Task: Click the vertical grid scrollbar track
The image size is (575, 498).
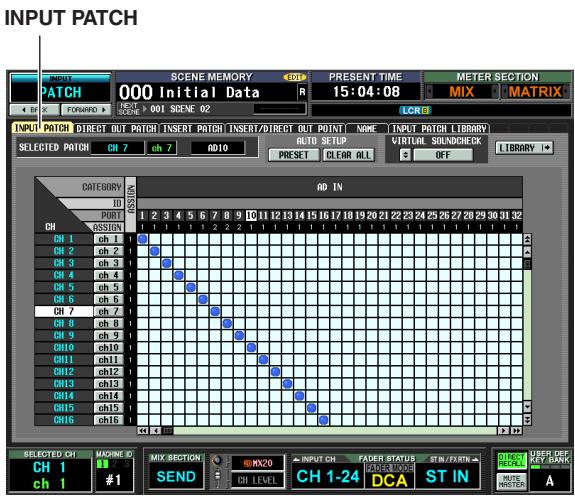Action: [527, 336]
